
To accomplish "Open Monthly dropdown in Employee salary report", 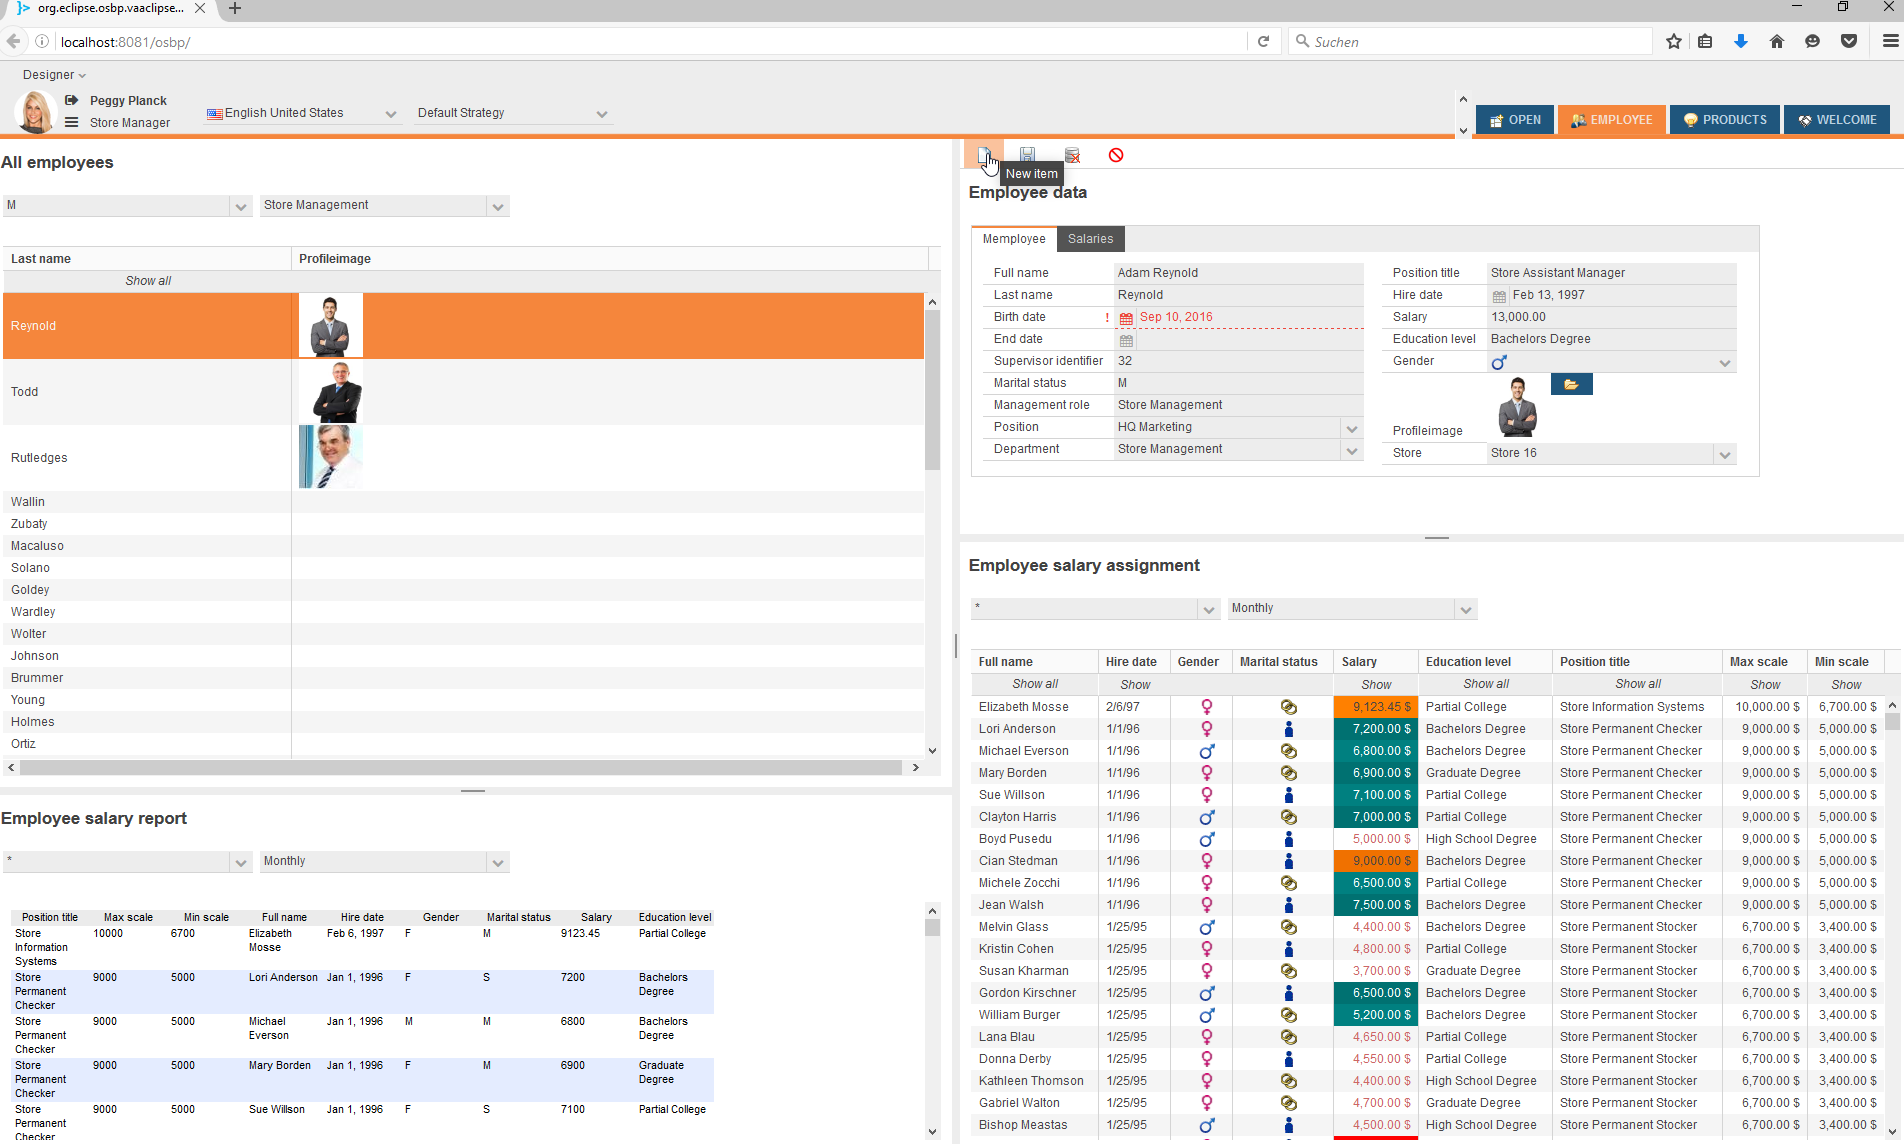I will click(498, 863).
